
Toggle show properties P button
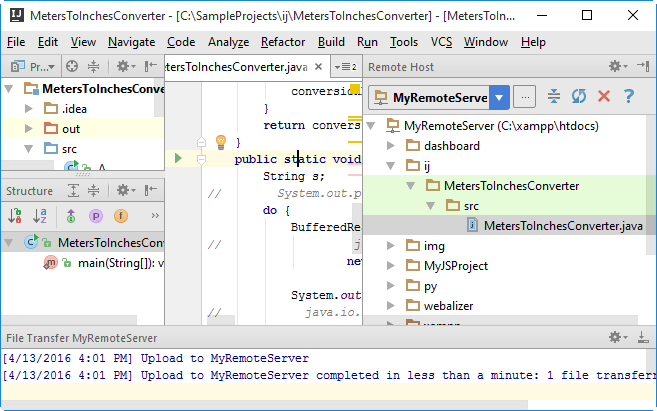(96, 216)
